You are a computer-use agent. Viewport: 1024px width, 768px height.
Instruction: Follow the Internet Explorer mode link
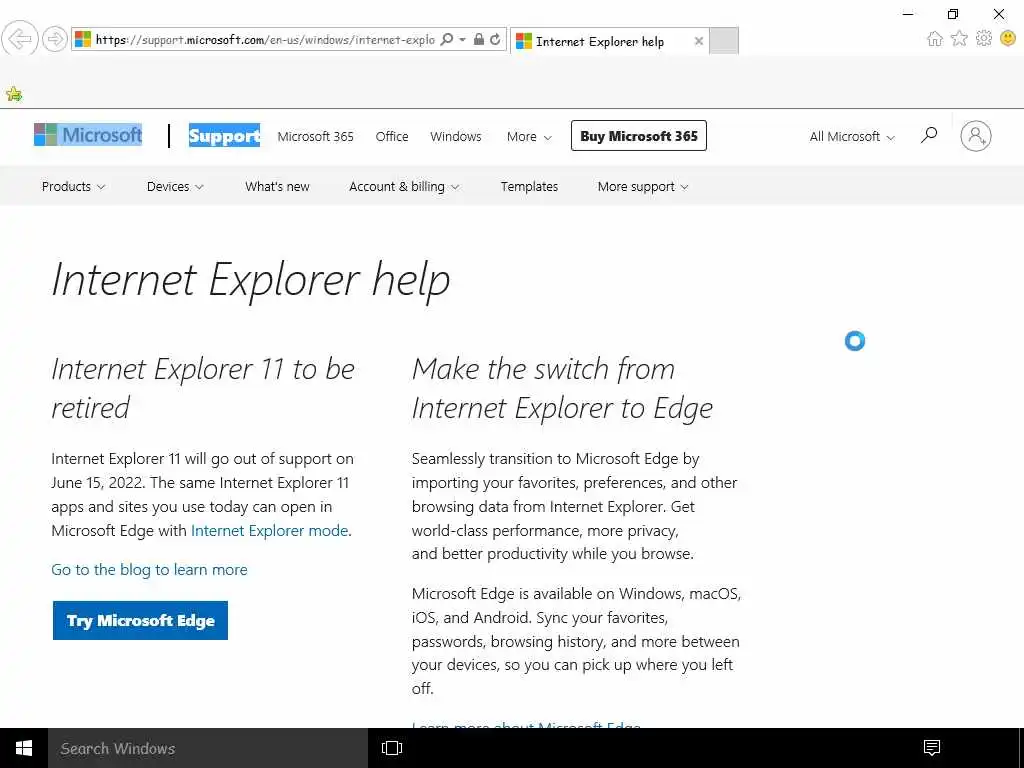[x=270, y=530]
